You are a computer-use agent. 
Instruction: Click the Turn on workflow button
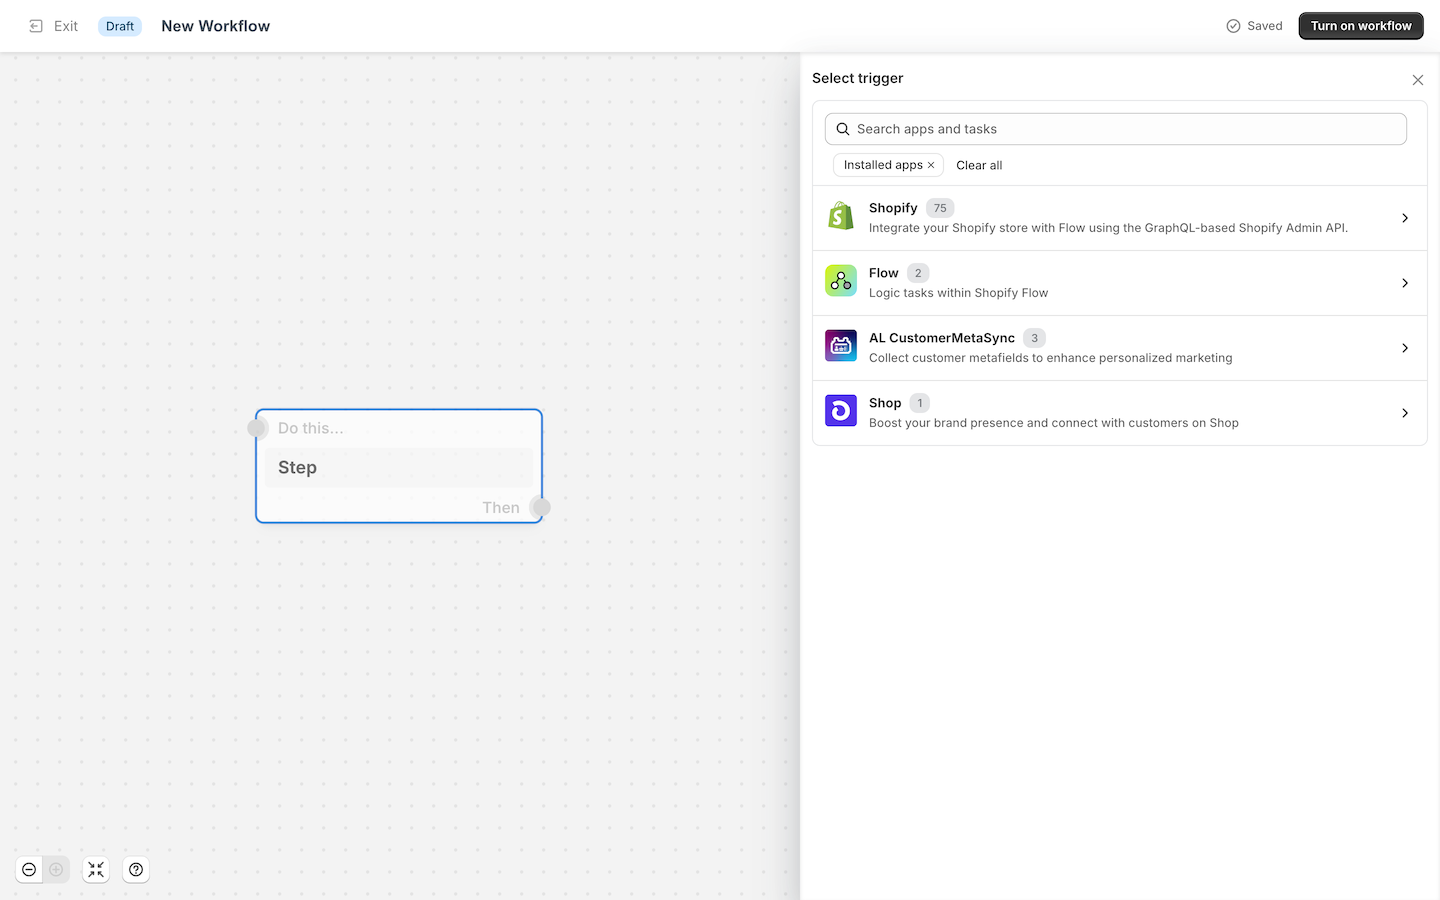(1360, 26)
